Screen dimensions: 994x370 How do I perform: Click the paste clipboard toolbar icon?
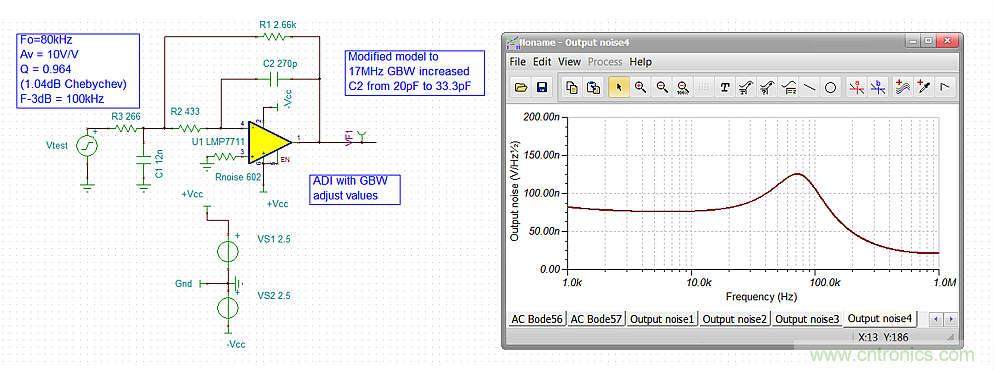pyautogui.click(x=593, y=88)
